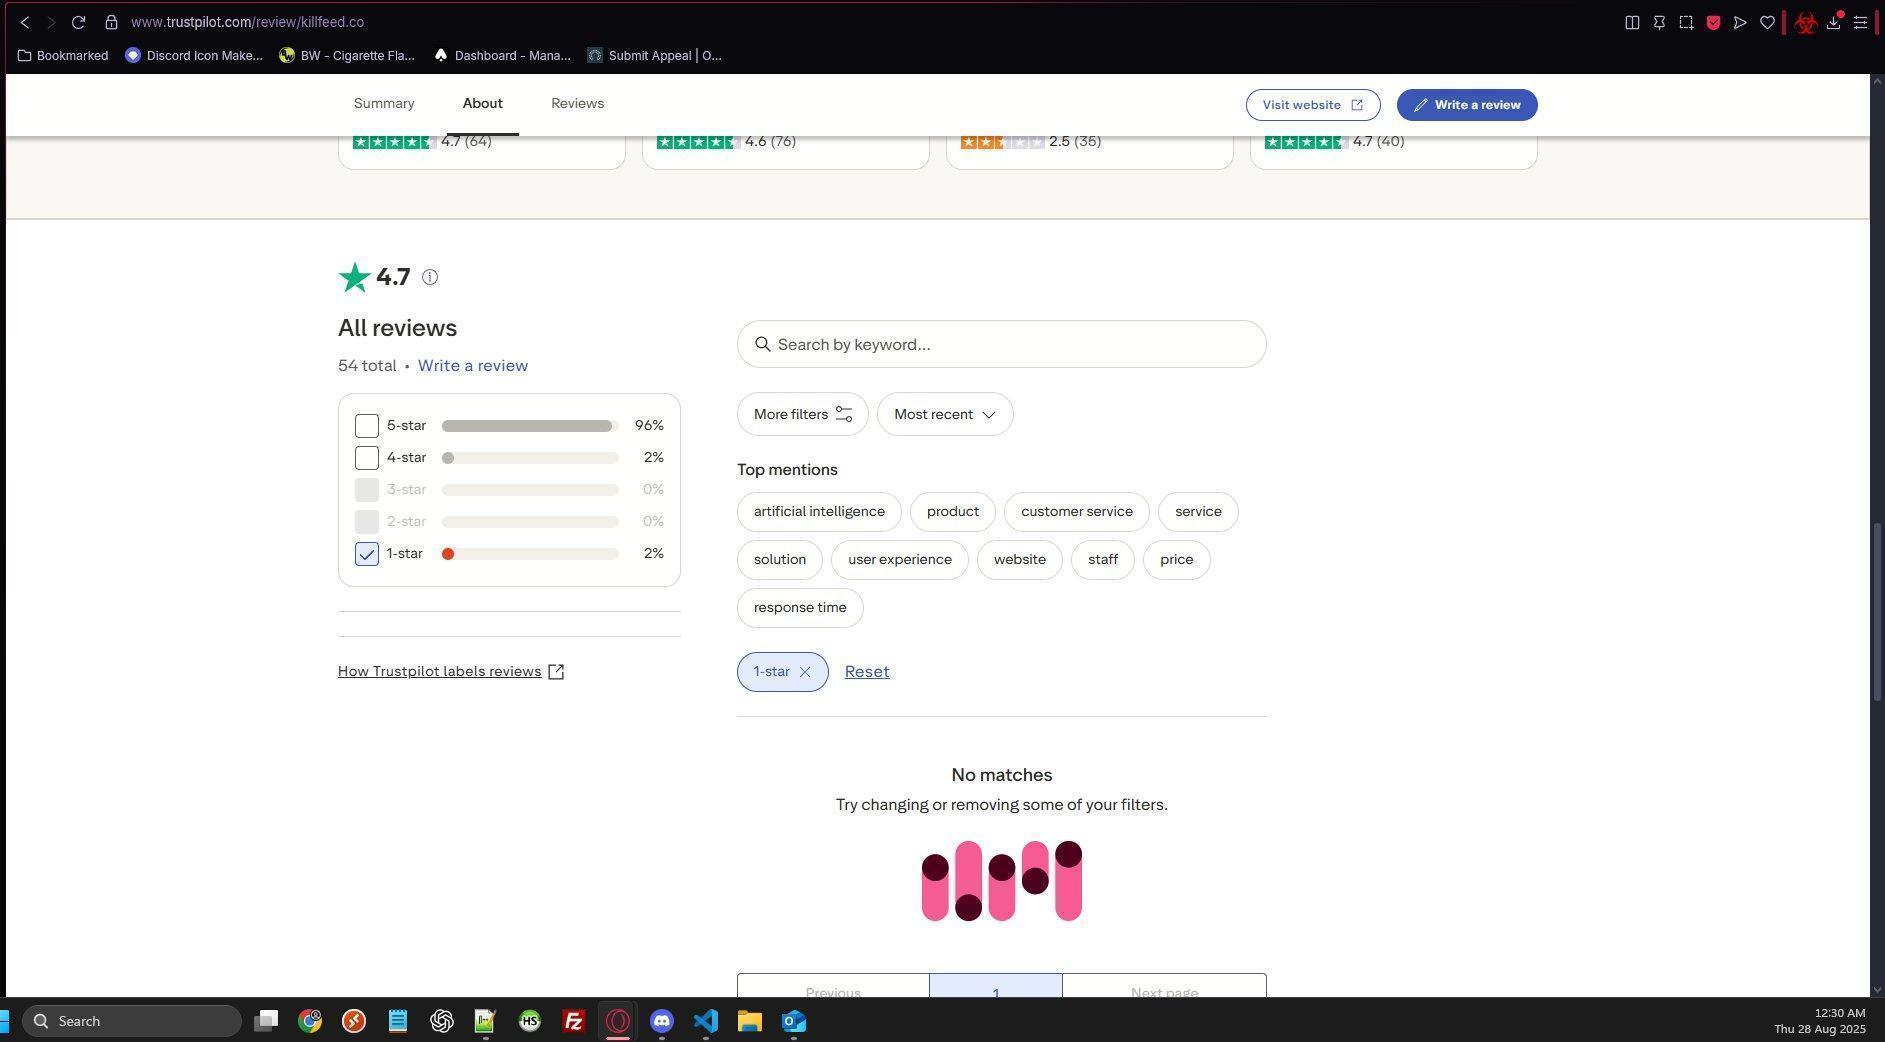The image size is (1885, 1042).
Task: Click the Visit website button
Action: pyautogui.click(x=1313, y=105)
